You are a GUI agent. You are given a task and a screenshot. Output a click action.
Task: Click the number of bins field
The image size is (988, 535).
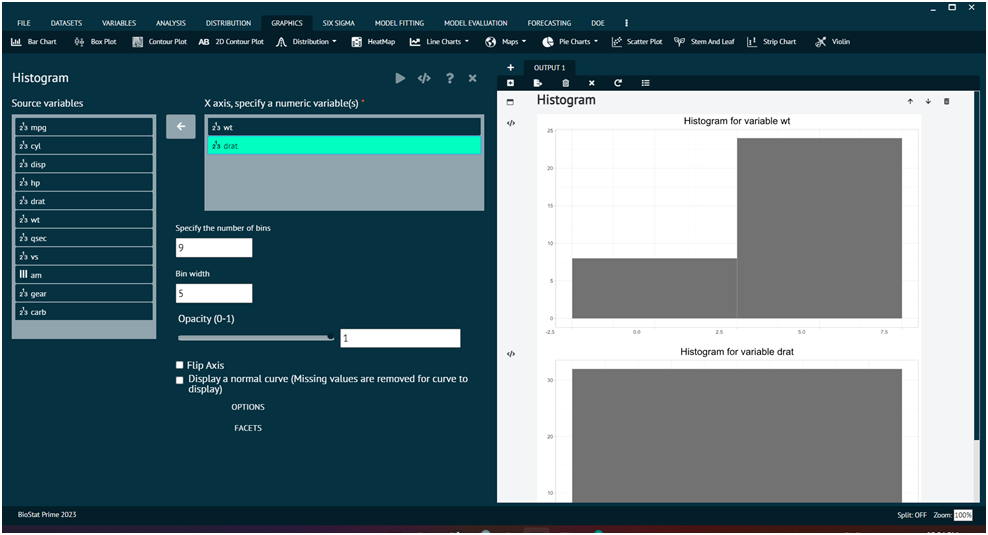[x=214, y=248]
